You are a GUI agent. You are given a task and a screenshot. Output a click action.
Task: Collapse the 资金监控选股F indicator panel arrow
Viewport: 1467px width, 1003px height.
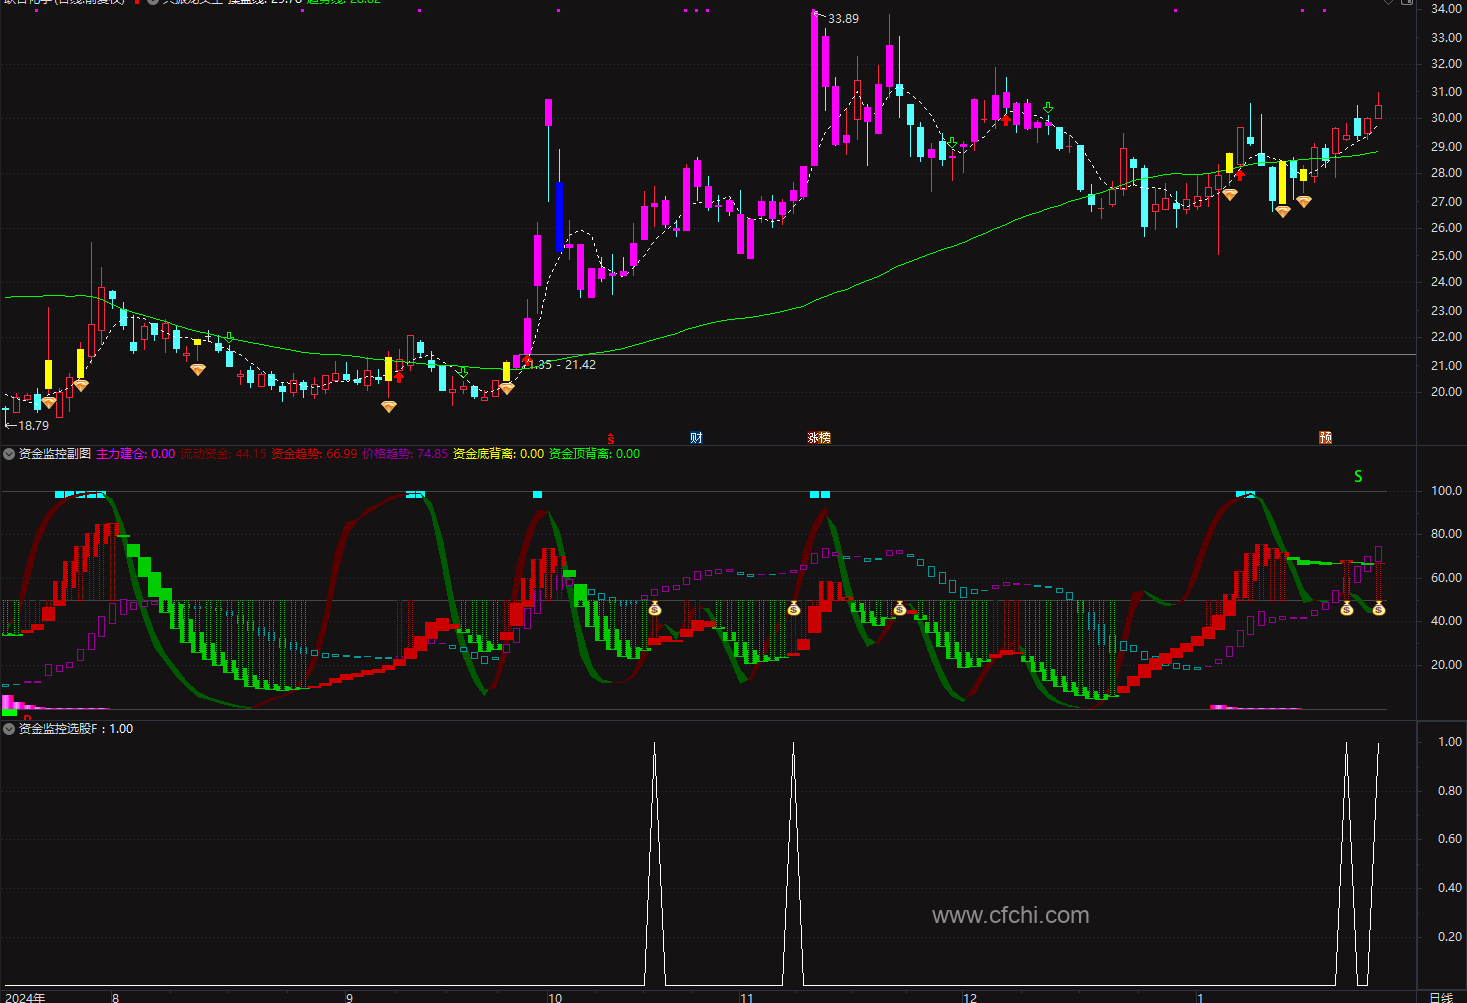coord(9,729)
